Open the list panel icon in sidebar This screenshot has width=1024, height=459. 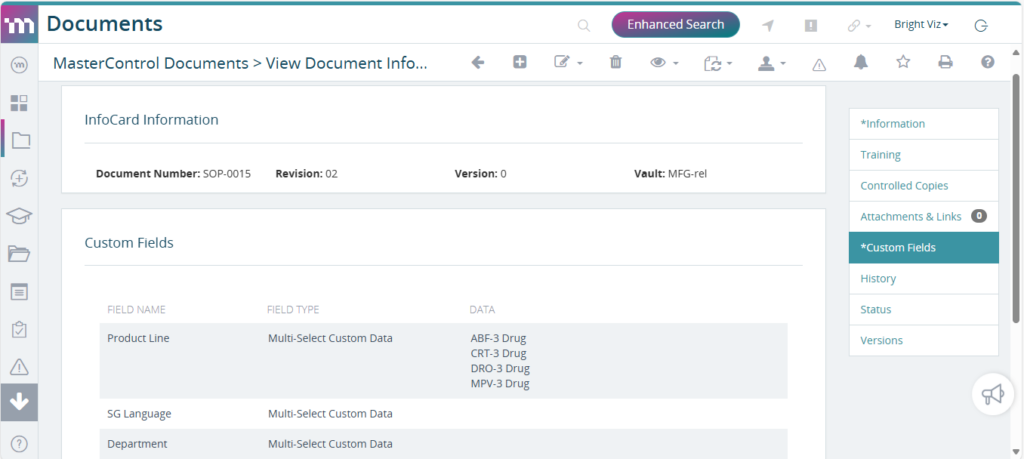click(20, 291)
